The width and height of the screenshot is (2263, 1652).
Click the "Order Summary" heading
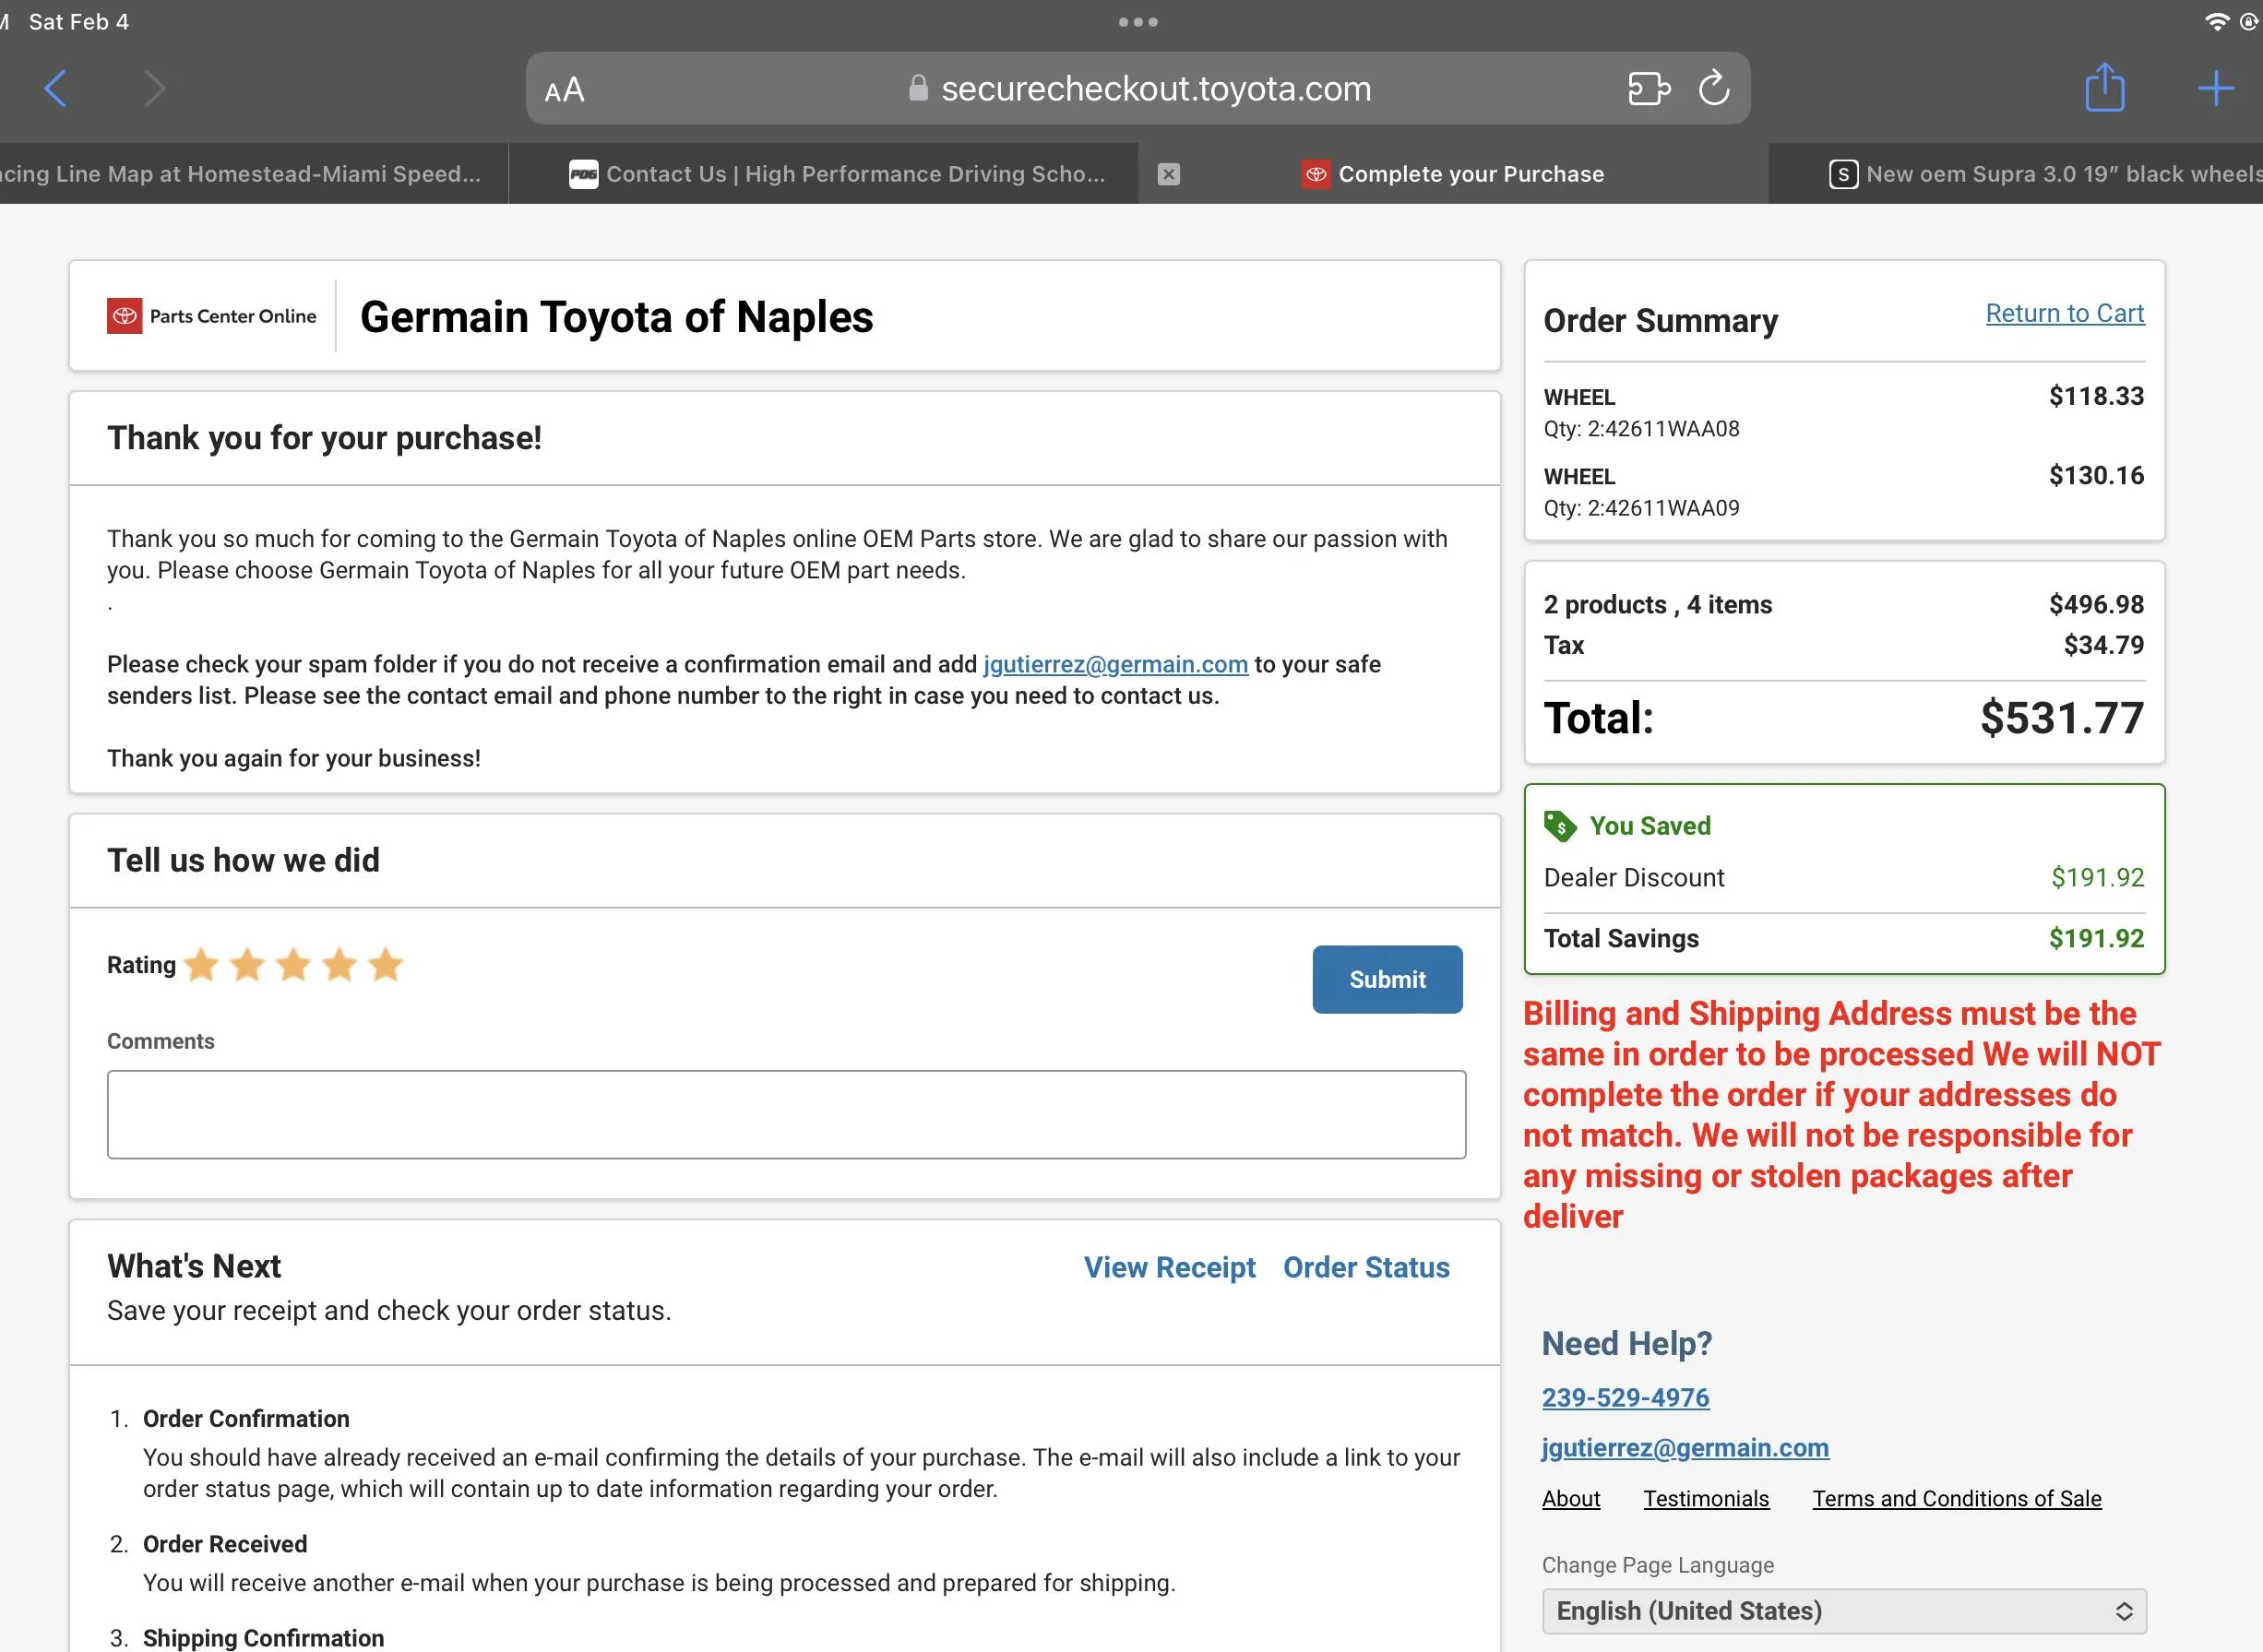pyautogui.click(x=1660, y=321)
